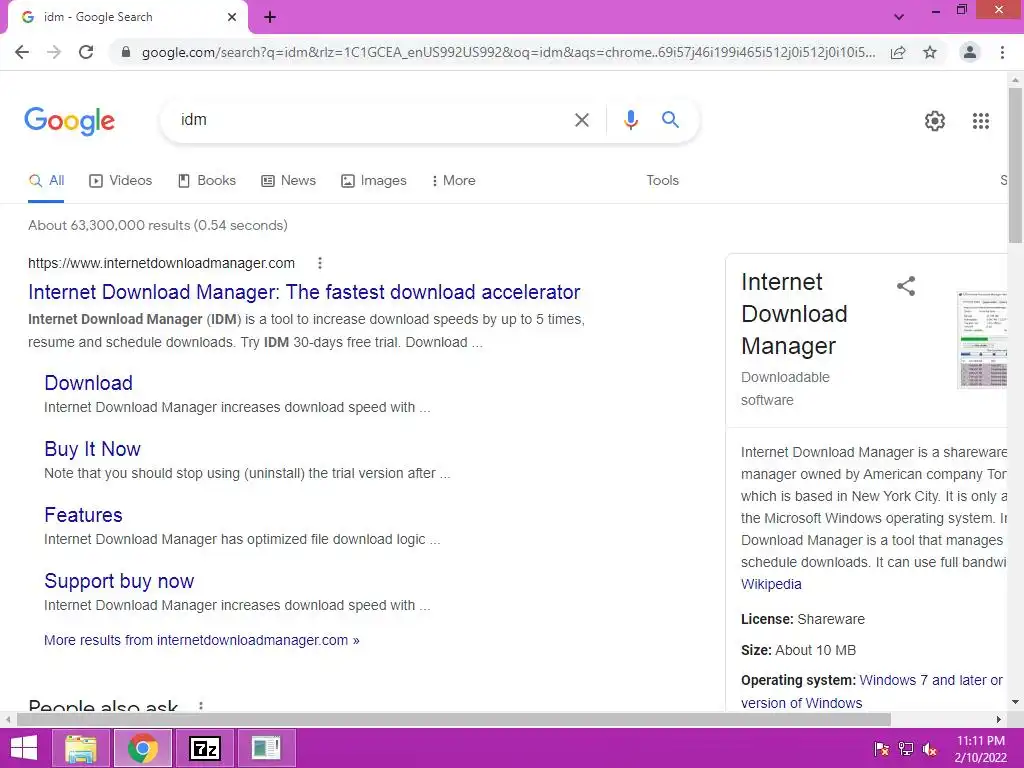Open 7-Zip from the taskbar
Screen dimensions: 1024x768
pos(204,748)
